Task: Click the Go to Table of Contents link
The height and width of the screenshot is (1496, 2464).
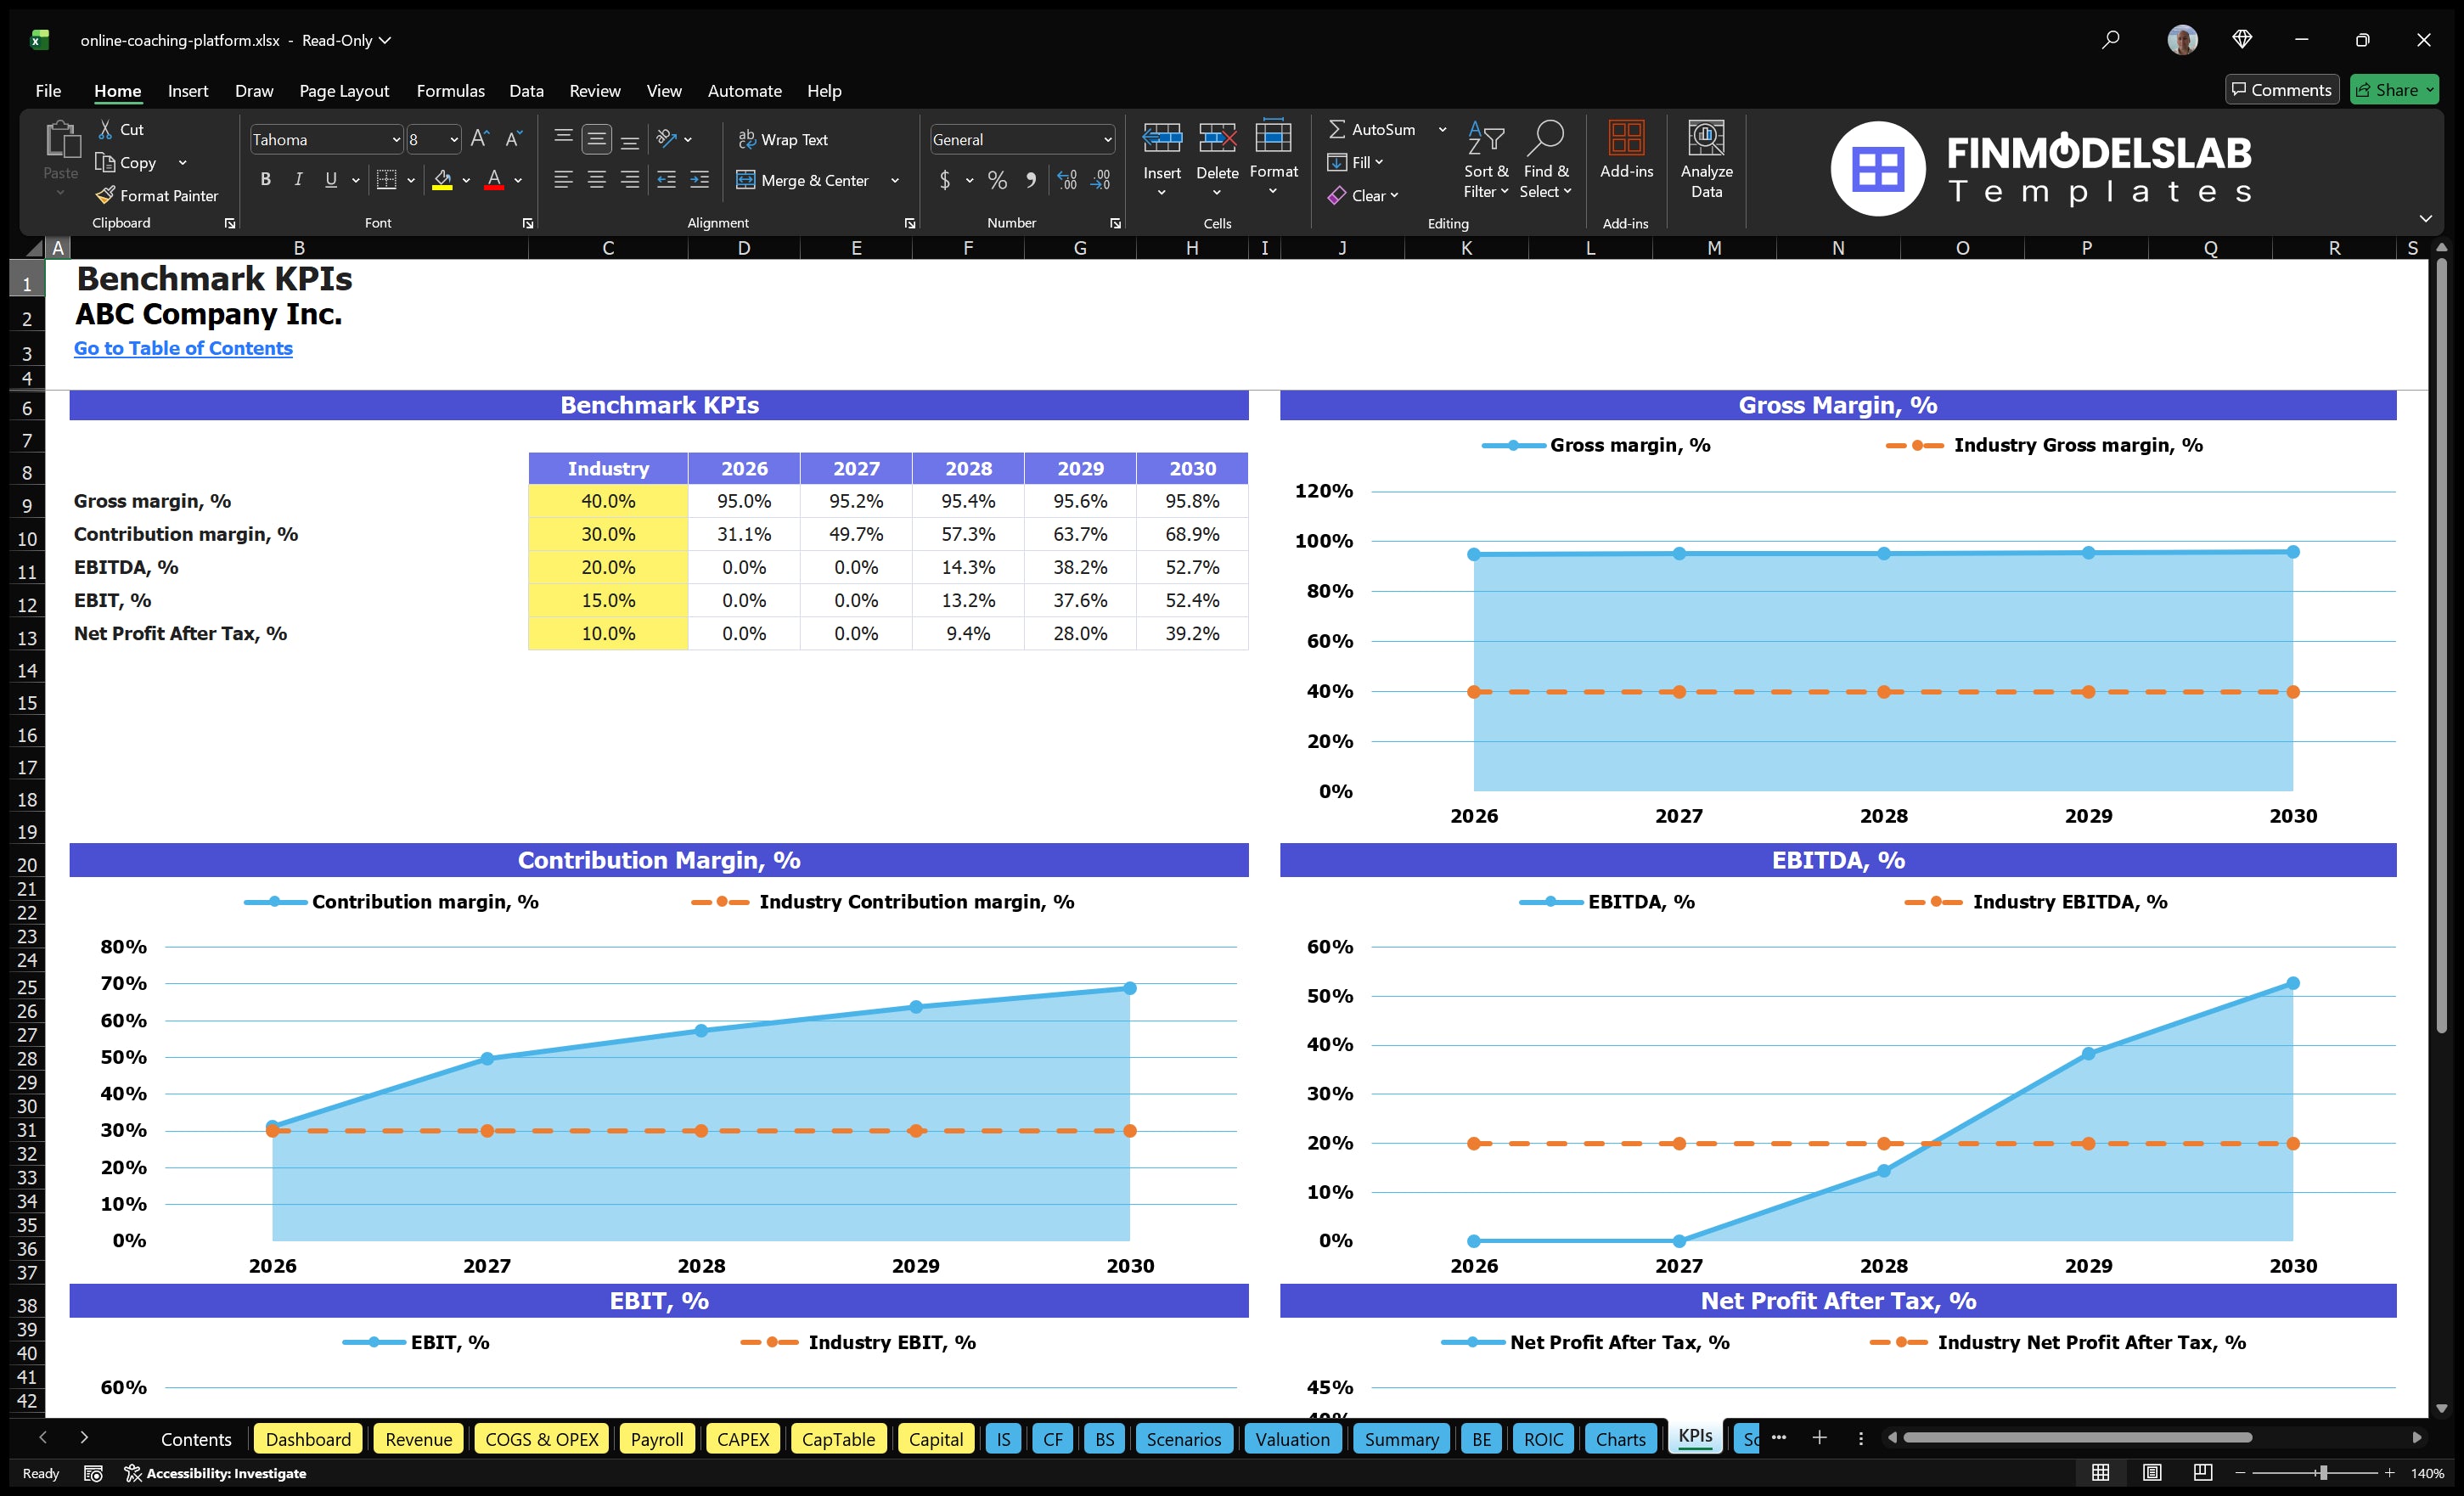Action: click(183, 348)
